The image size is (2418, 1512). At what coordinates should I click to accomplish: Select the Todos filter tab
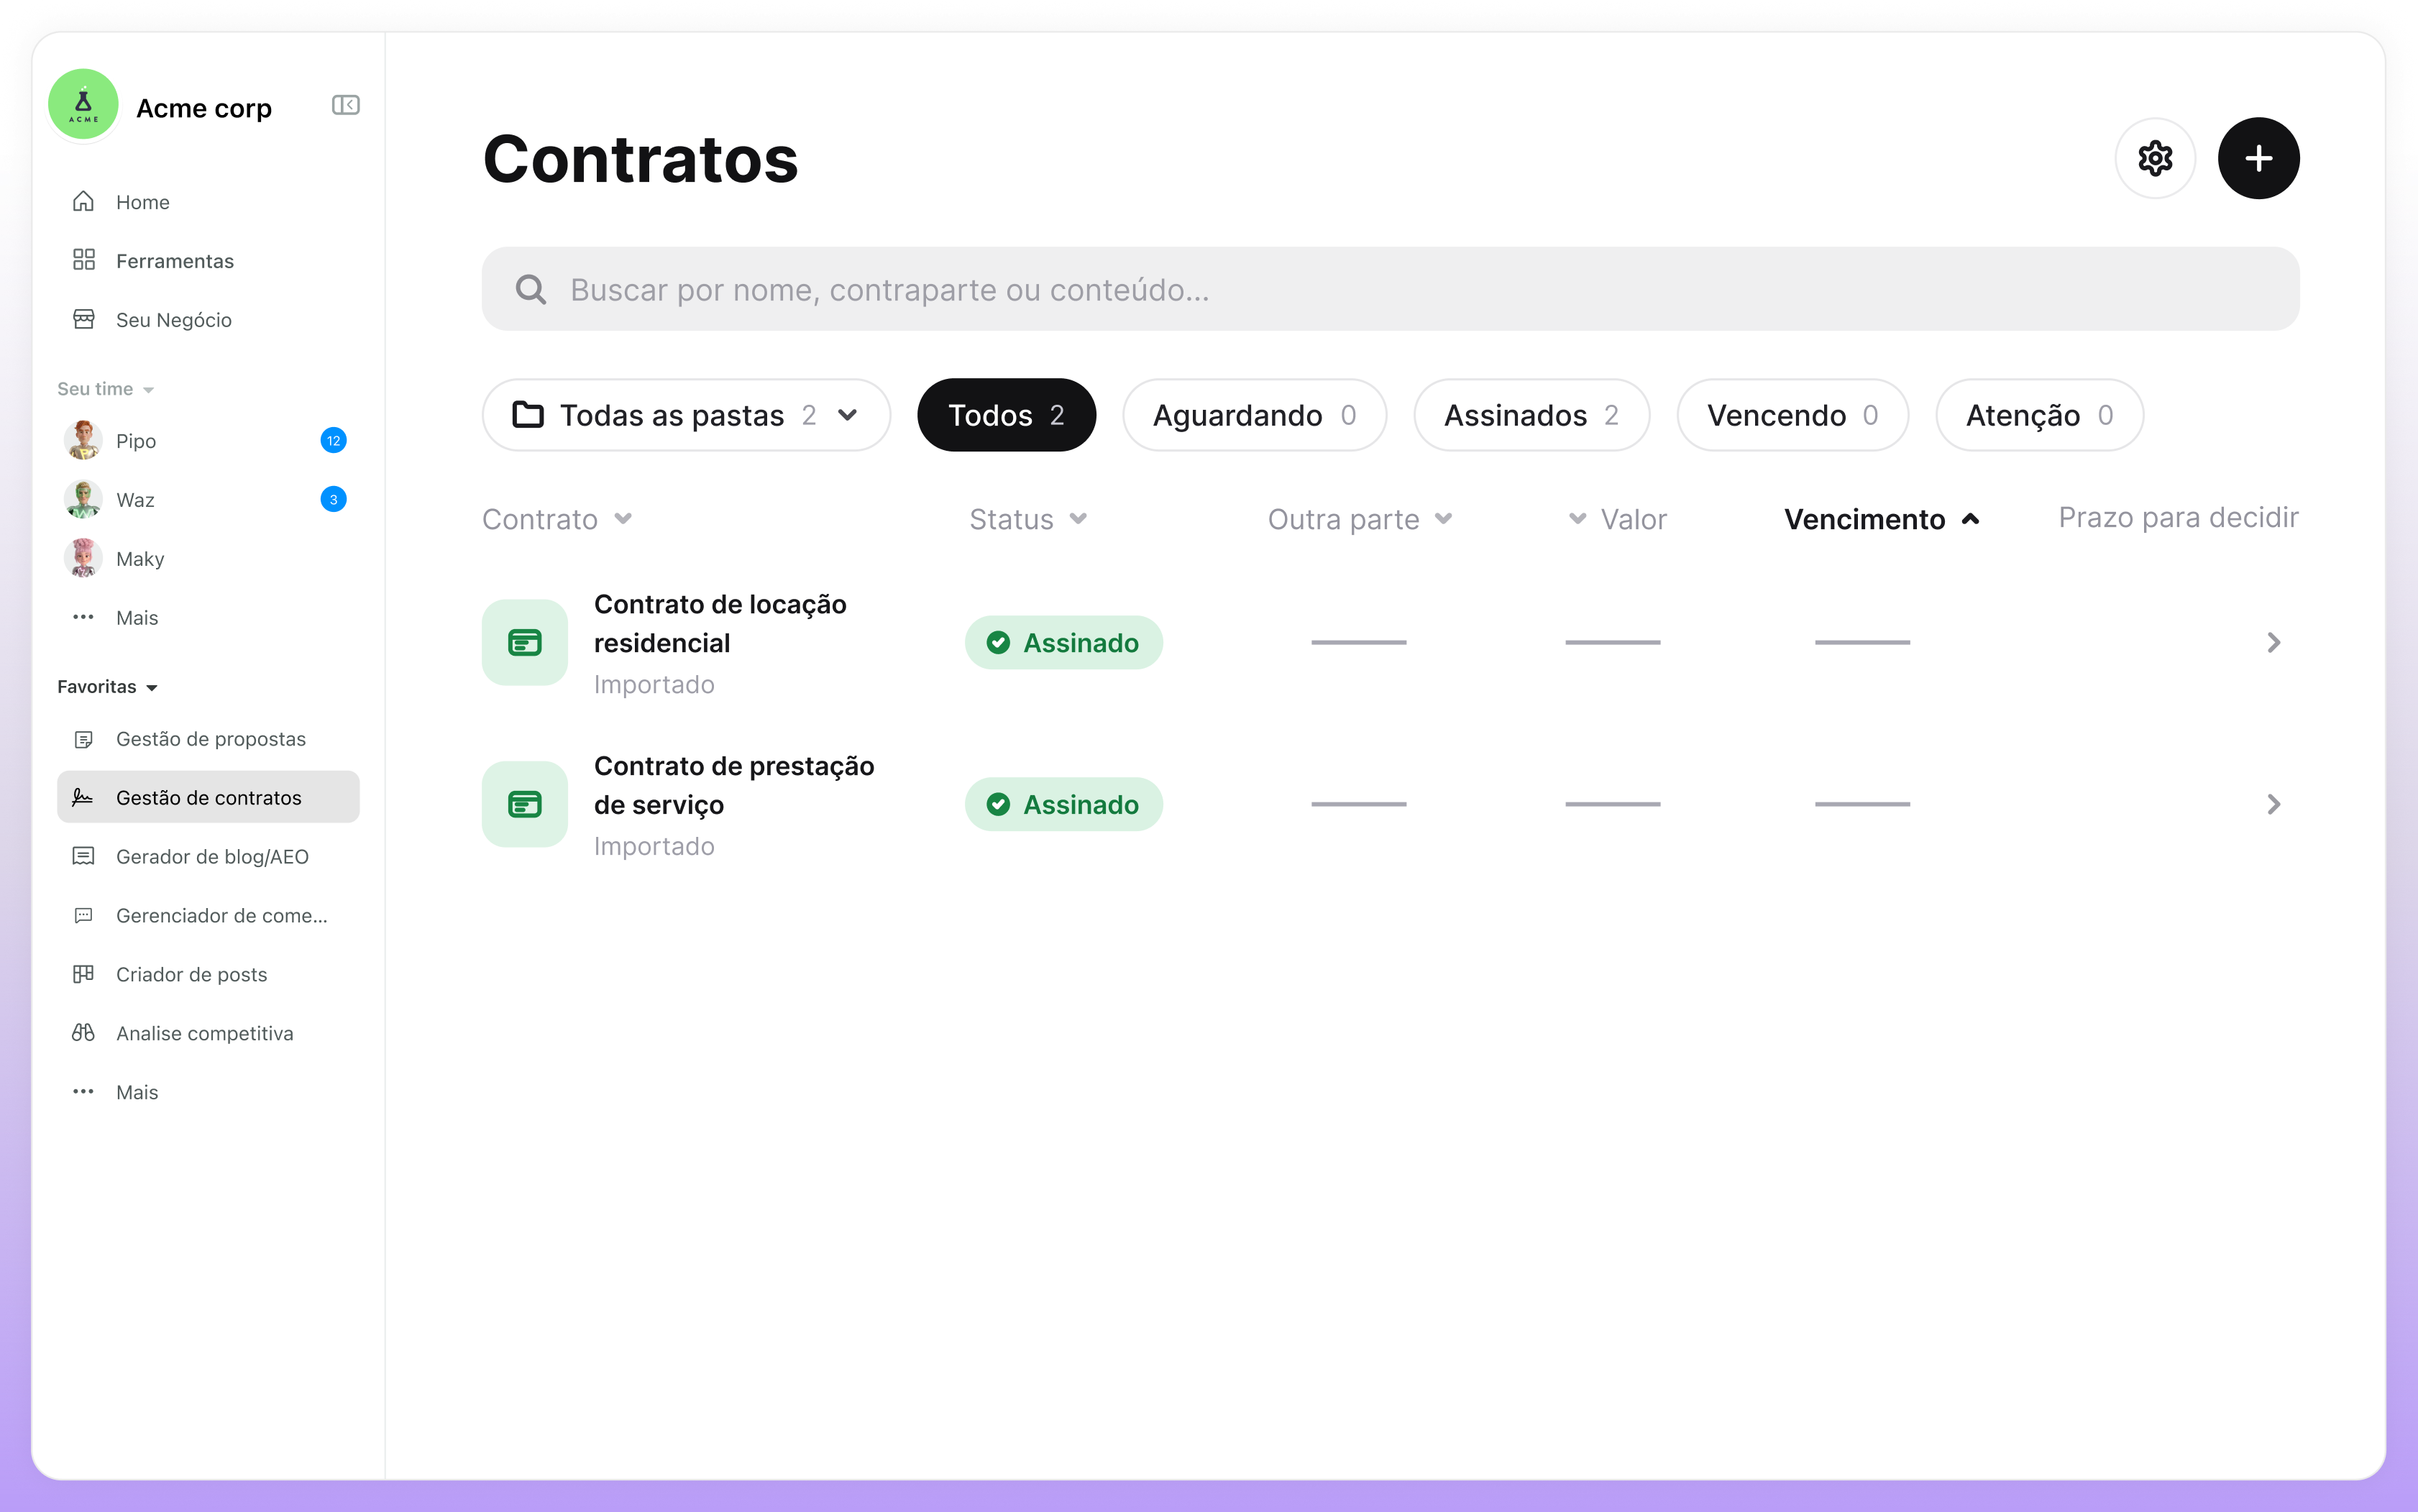pos(1006,415)
